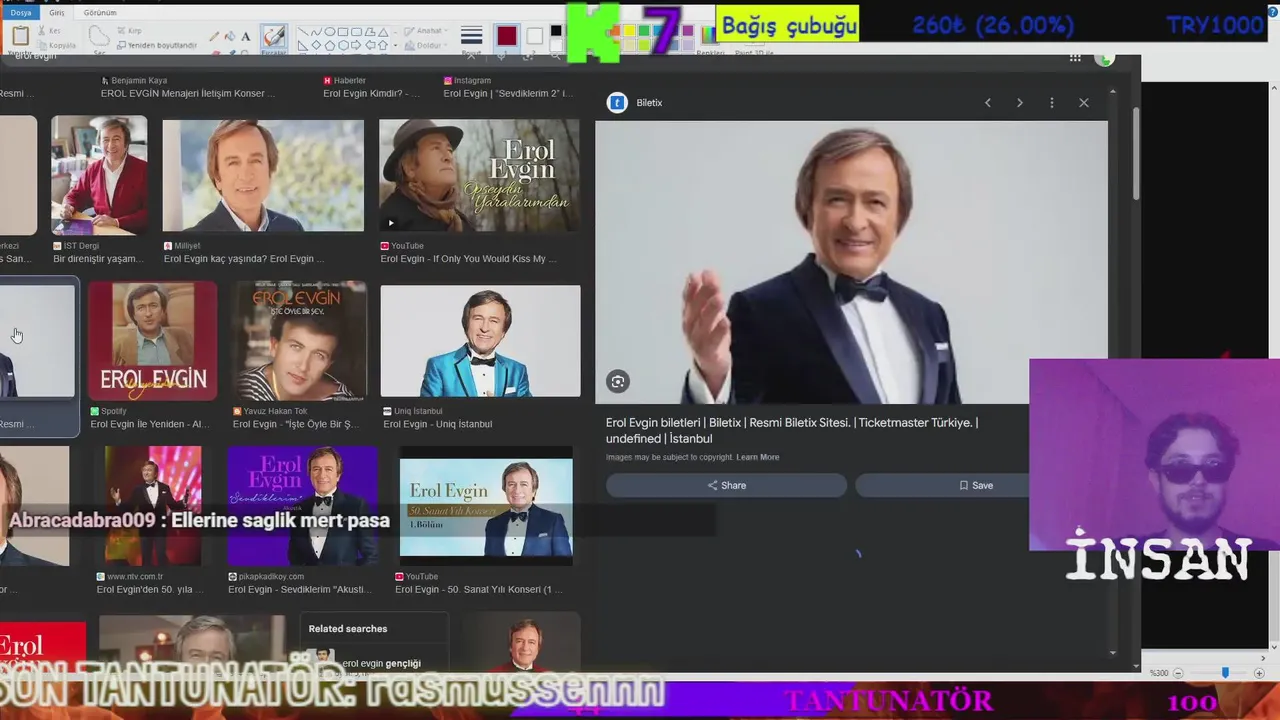
Task: Open the 50. Sanat Yılı Konseri thumbnail
Action: point(486,507)
